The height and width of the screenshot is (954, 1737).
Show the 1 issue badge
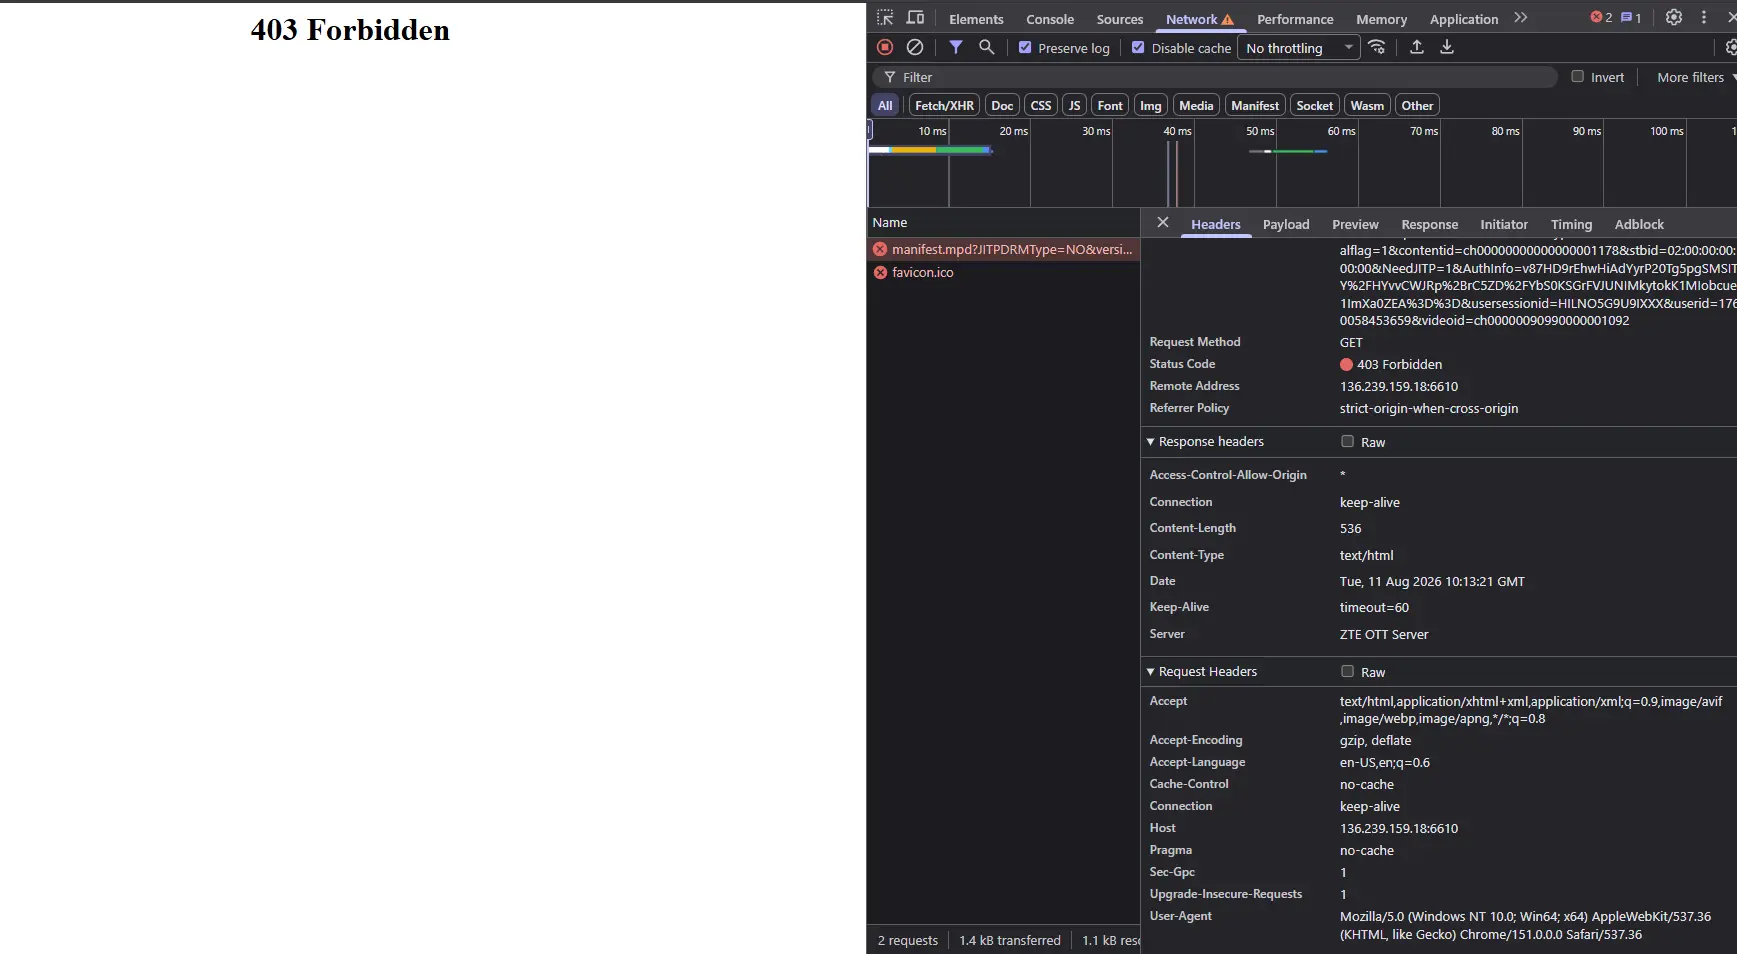coord(1631,17)
